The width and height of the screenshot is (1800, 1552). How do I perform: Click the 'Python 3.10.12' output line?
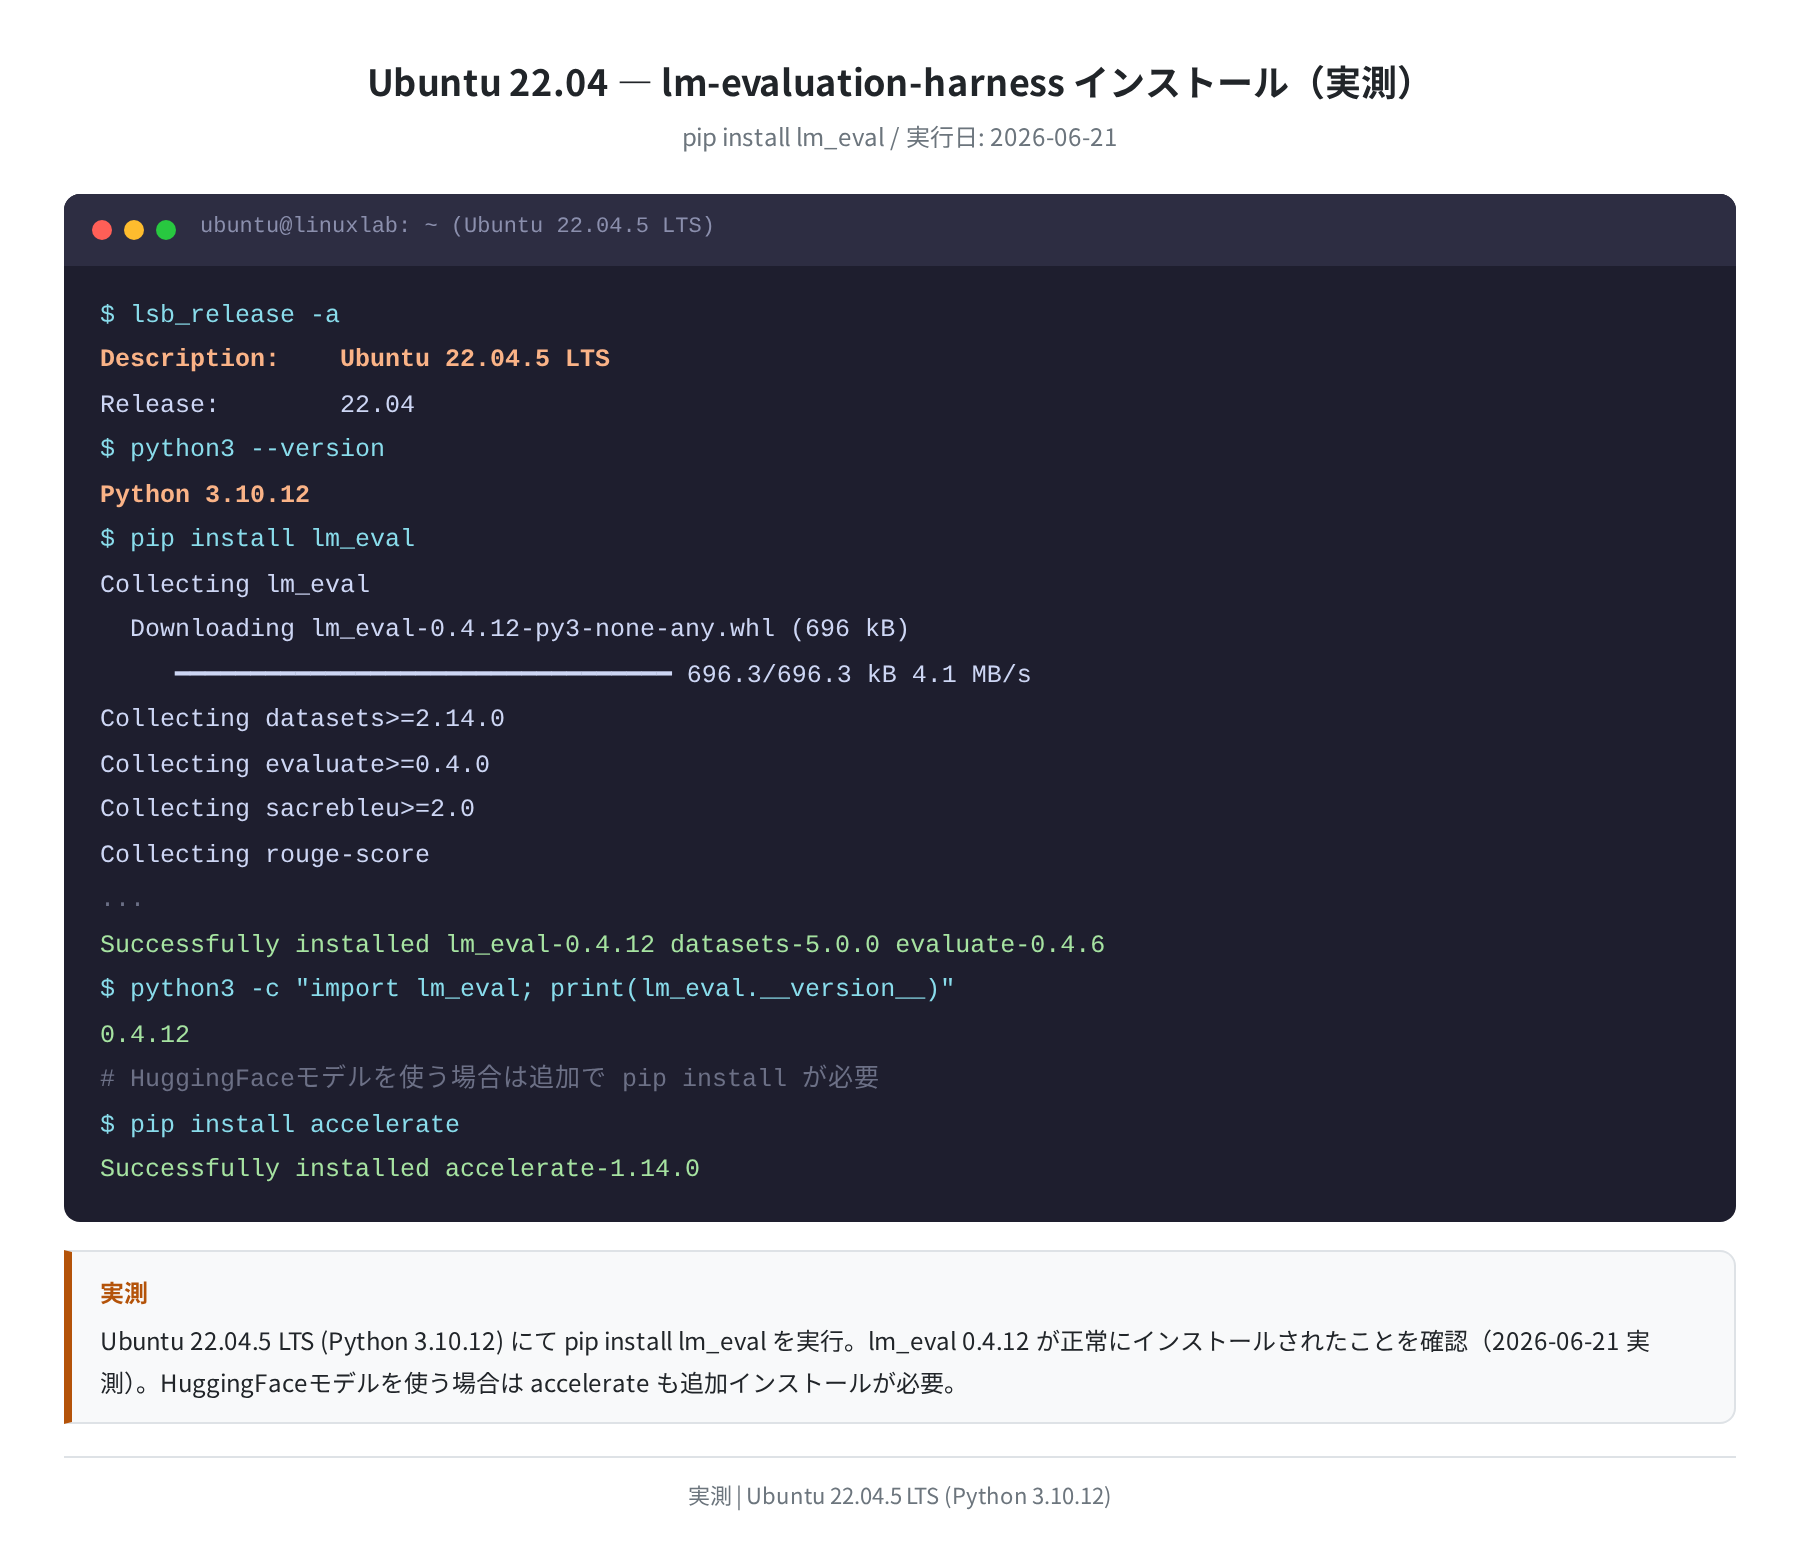click(x=205, y=494)
